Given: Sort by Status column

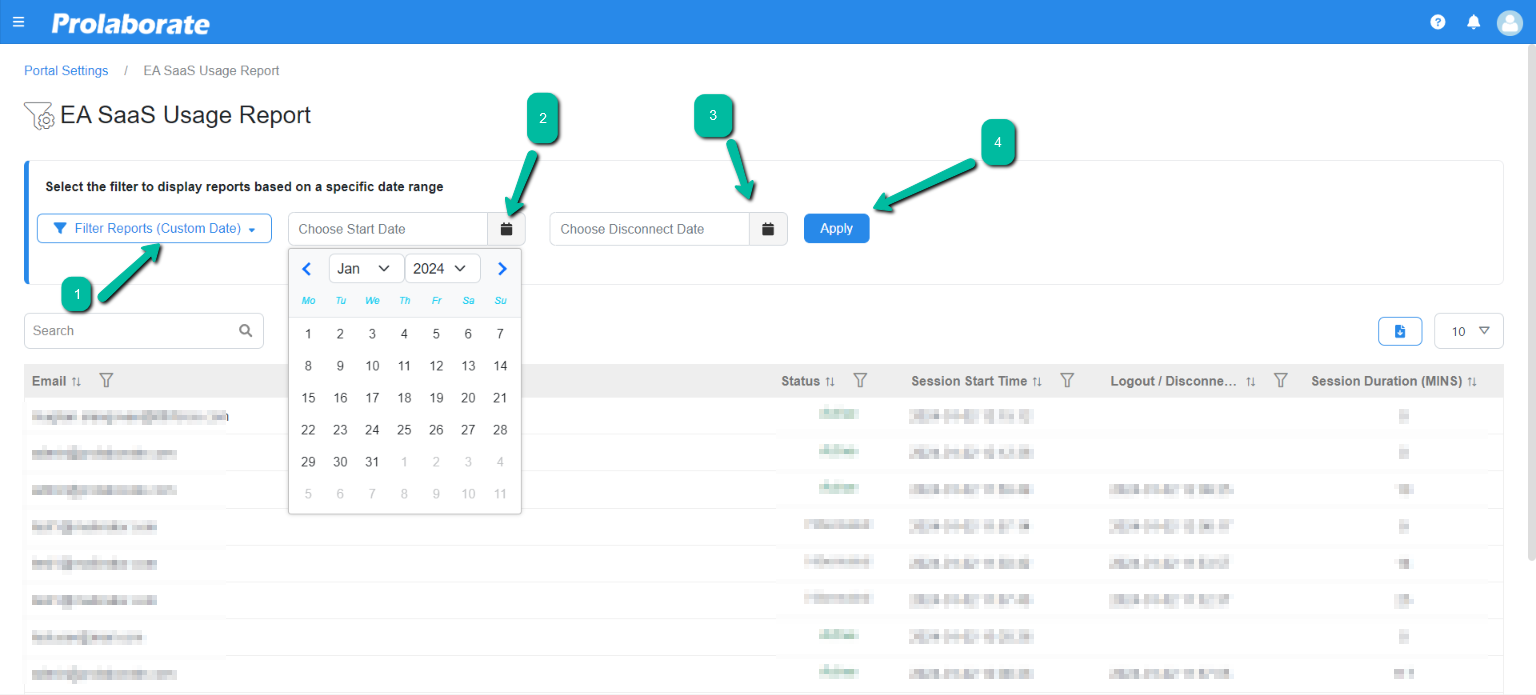Looking at the screenshot, I should (830, 382).
